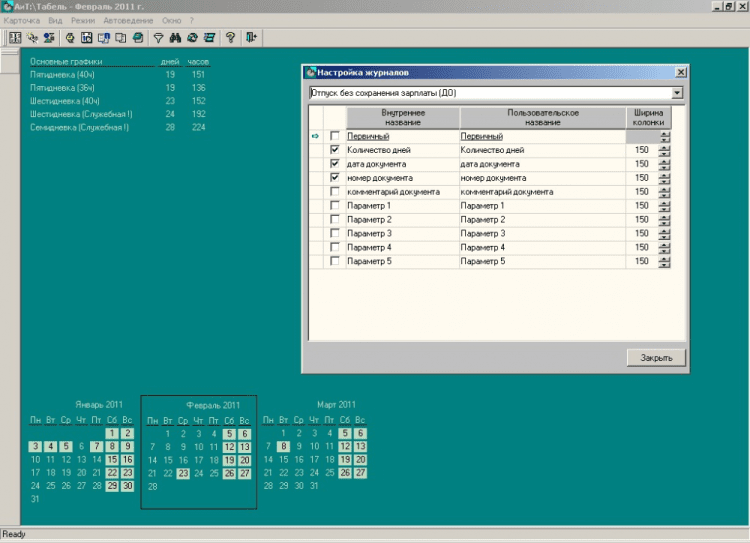The width and height of the screenshot is (750, 543).
Task: Click the refresh arrows toolbar icon
Action: tap(192, 38)
